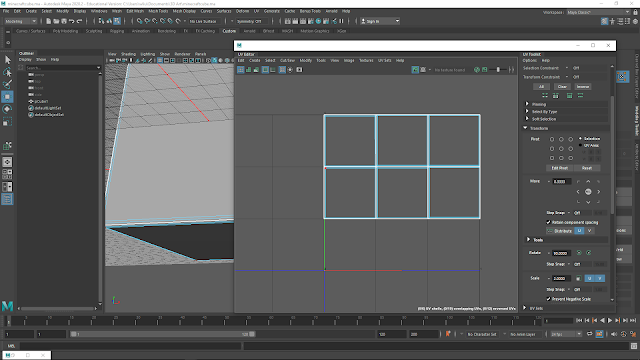Toggle the Scale U axis button
The width and height of the screenshot is (640, 360).
(x=589, y=278)
